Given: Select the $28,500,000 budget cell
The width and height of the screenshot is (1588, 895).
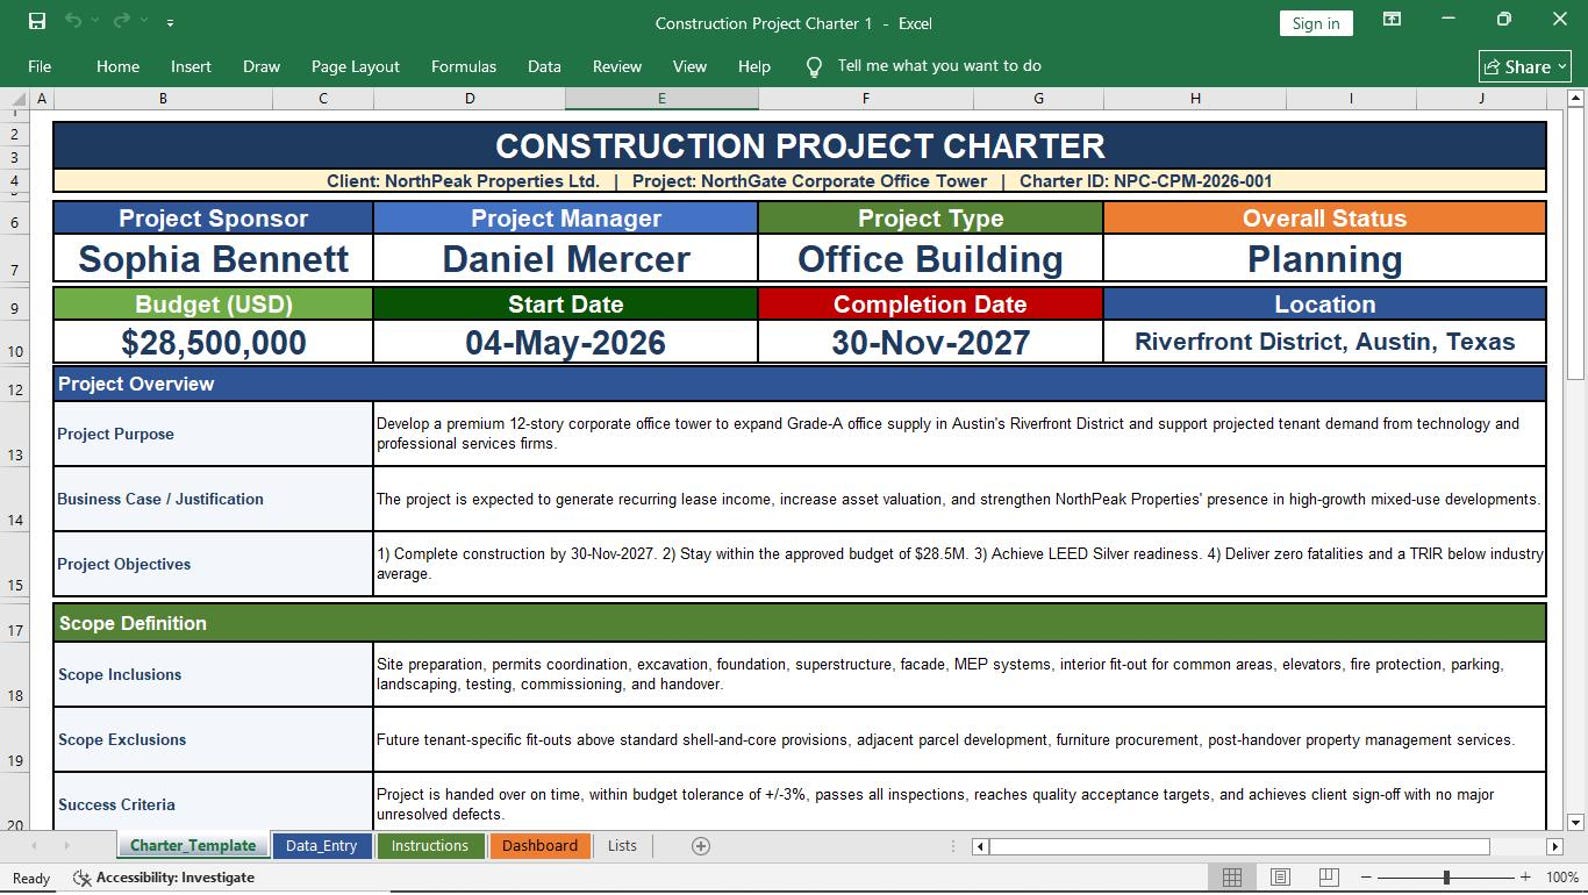Looking at the screenshot, I should coord(213,342).
